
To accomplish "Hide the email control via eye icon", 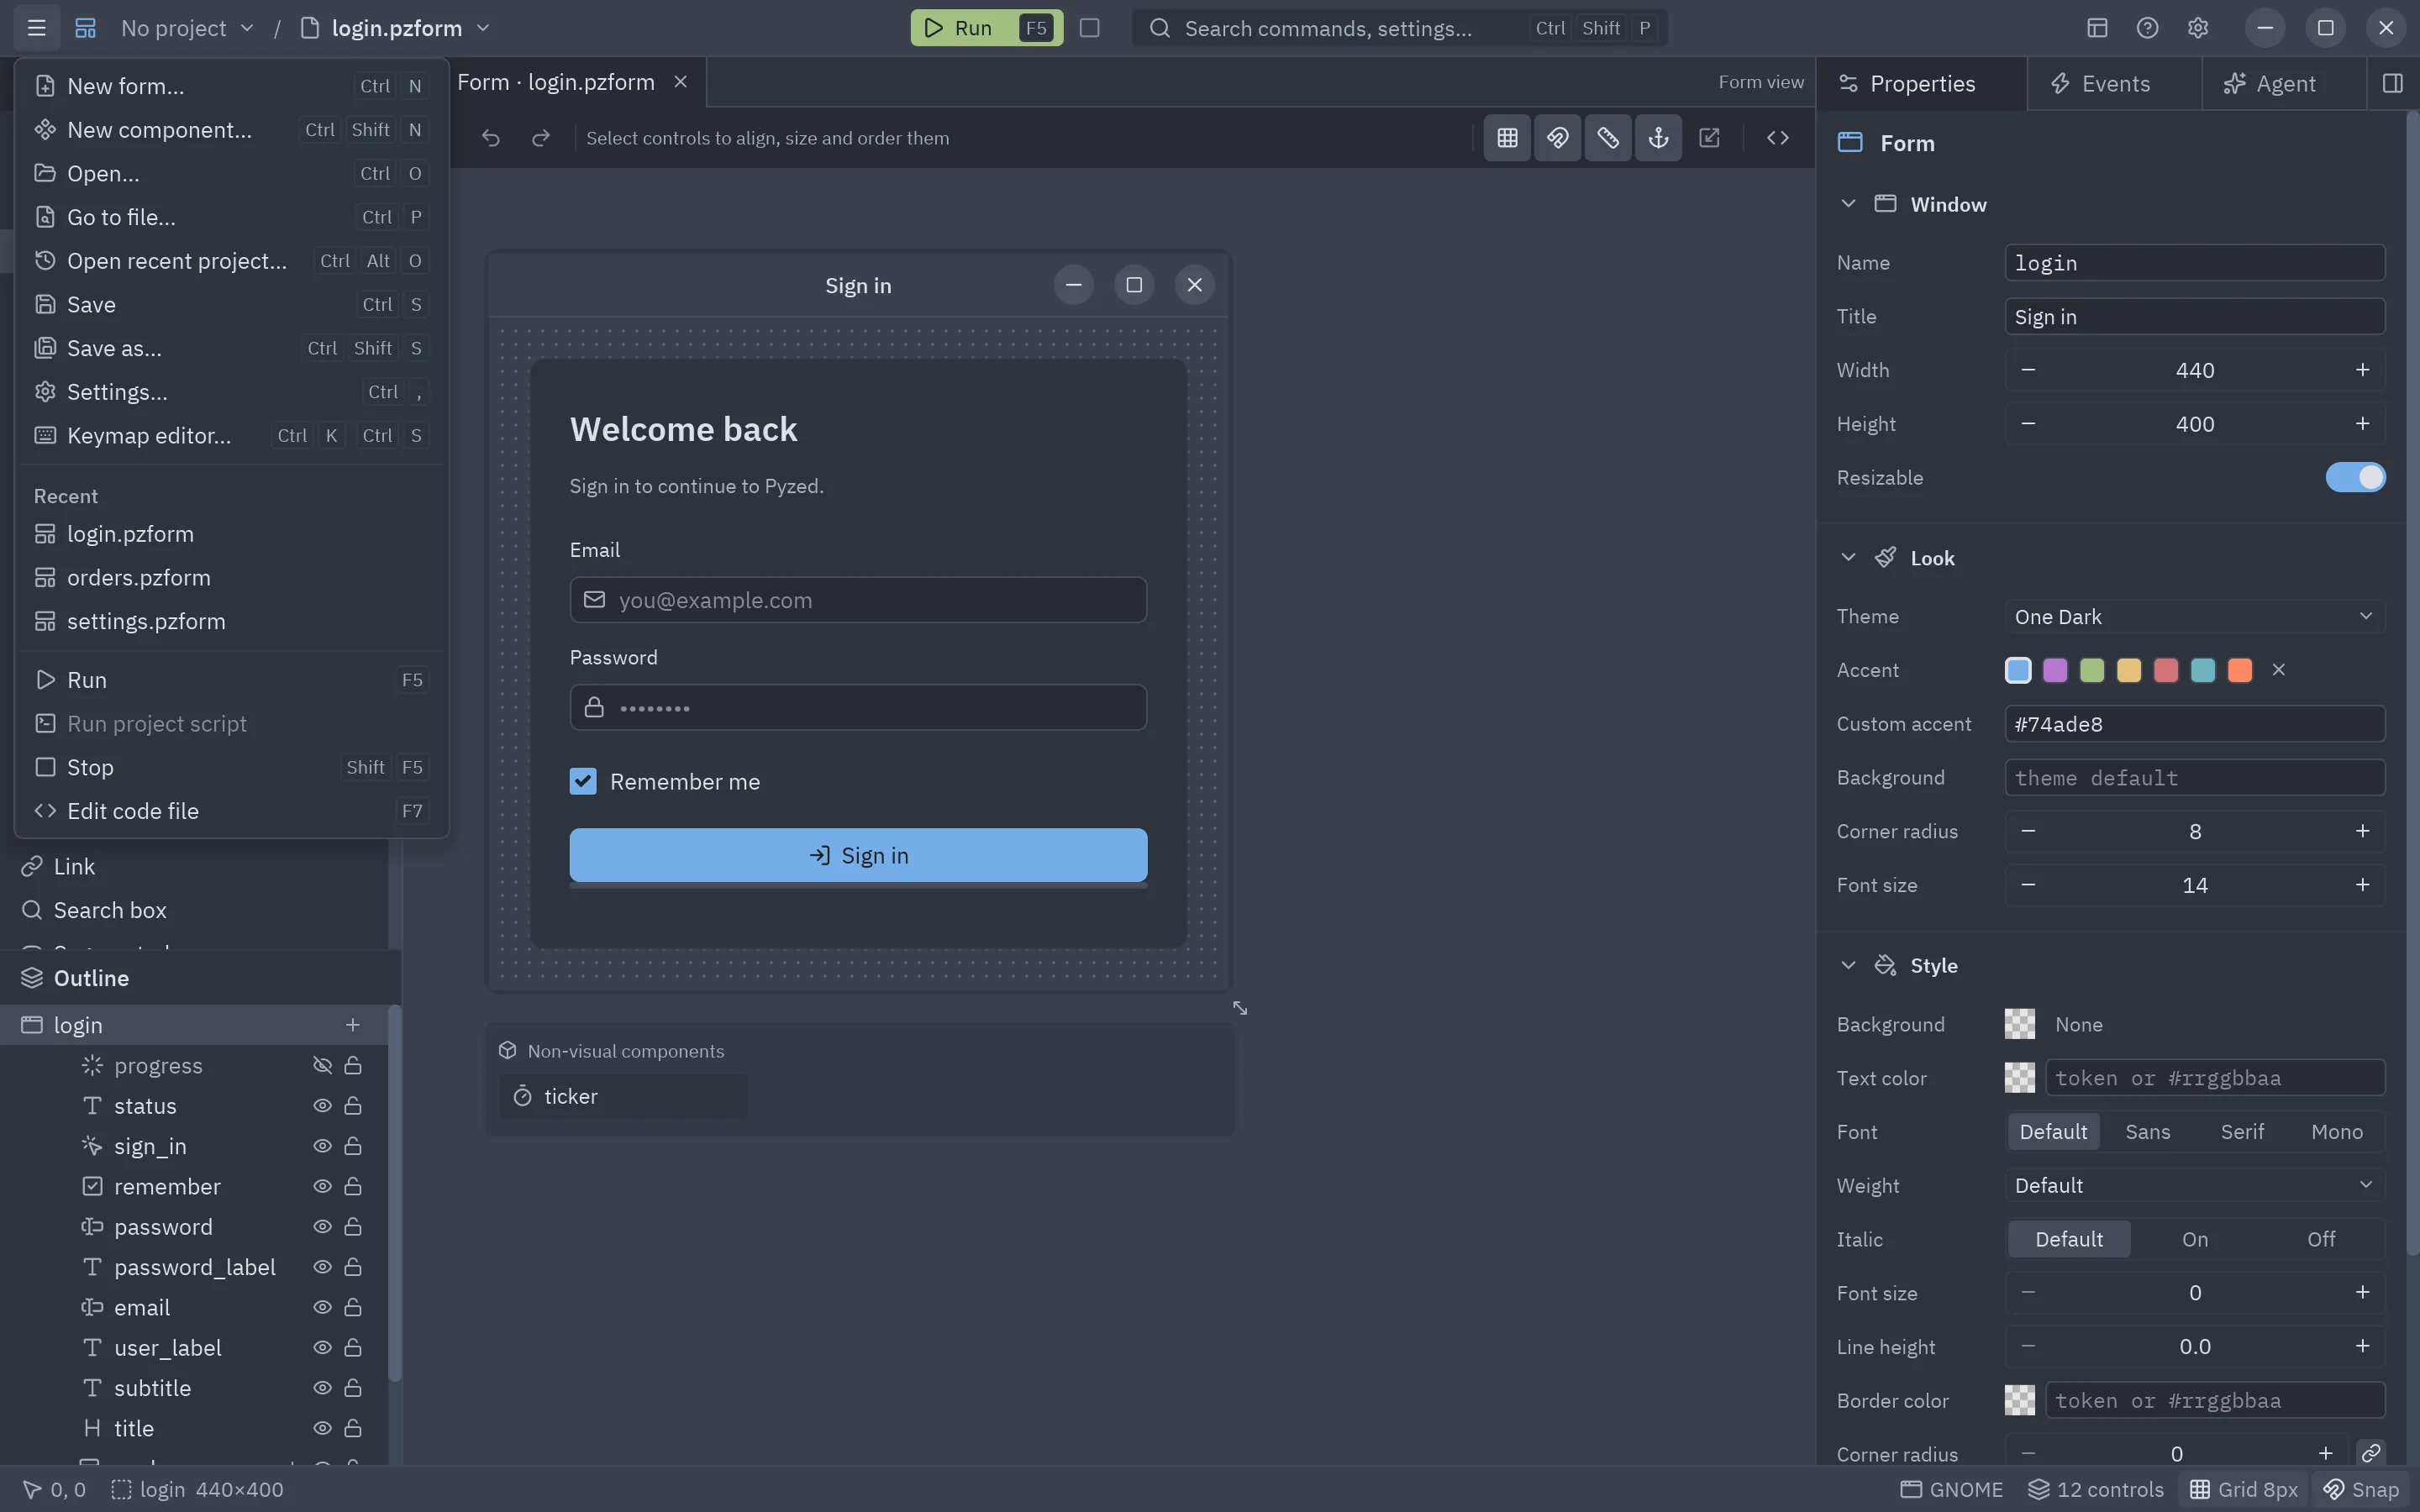I will [322, 1307].
